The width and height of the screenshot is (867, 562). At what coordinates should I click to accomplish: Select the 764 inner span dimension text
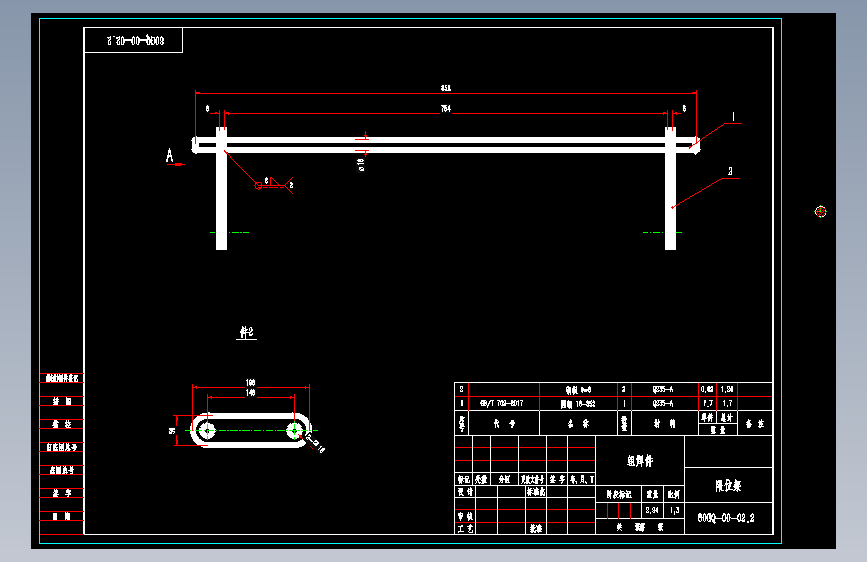(x=446, y=109)
